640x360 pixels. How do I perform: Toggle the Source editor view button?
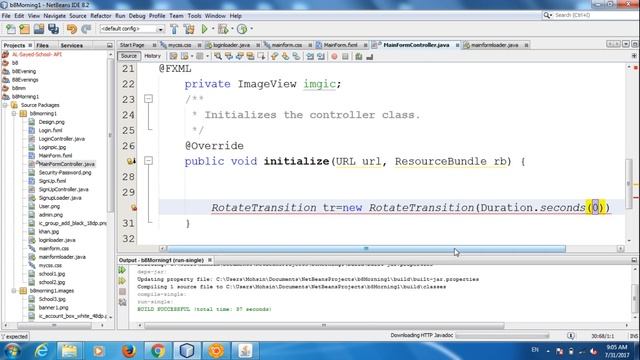[x=129, y=56]
